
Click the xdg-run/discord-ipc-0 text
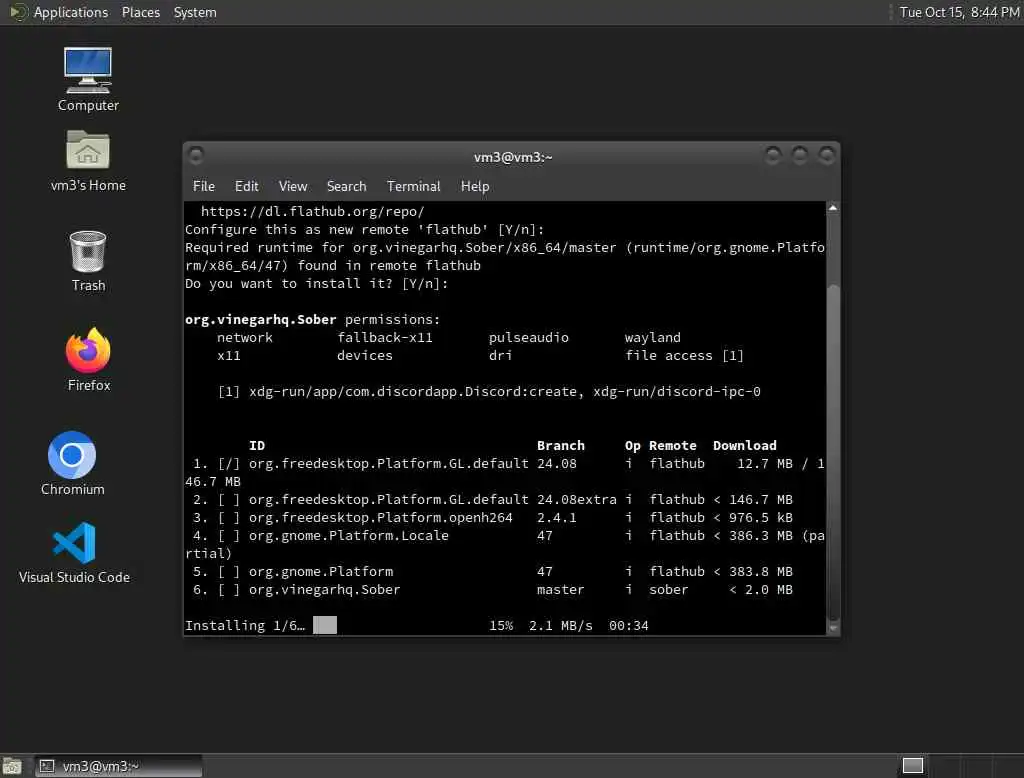pyautogui.click(x=677, y=392)
